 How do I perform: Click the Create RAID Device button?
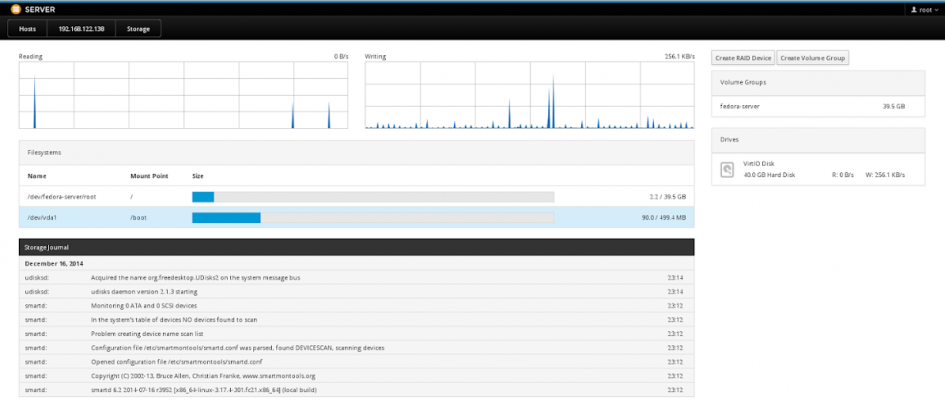tap(743, 58)
